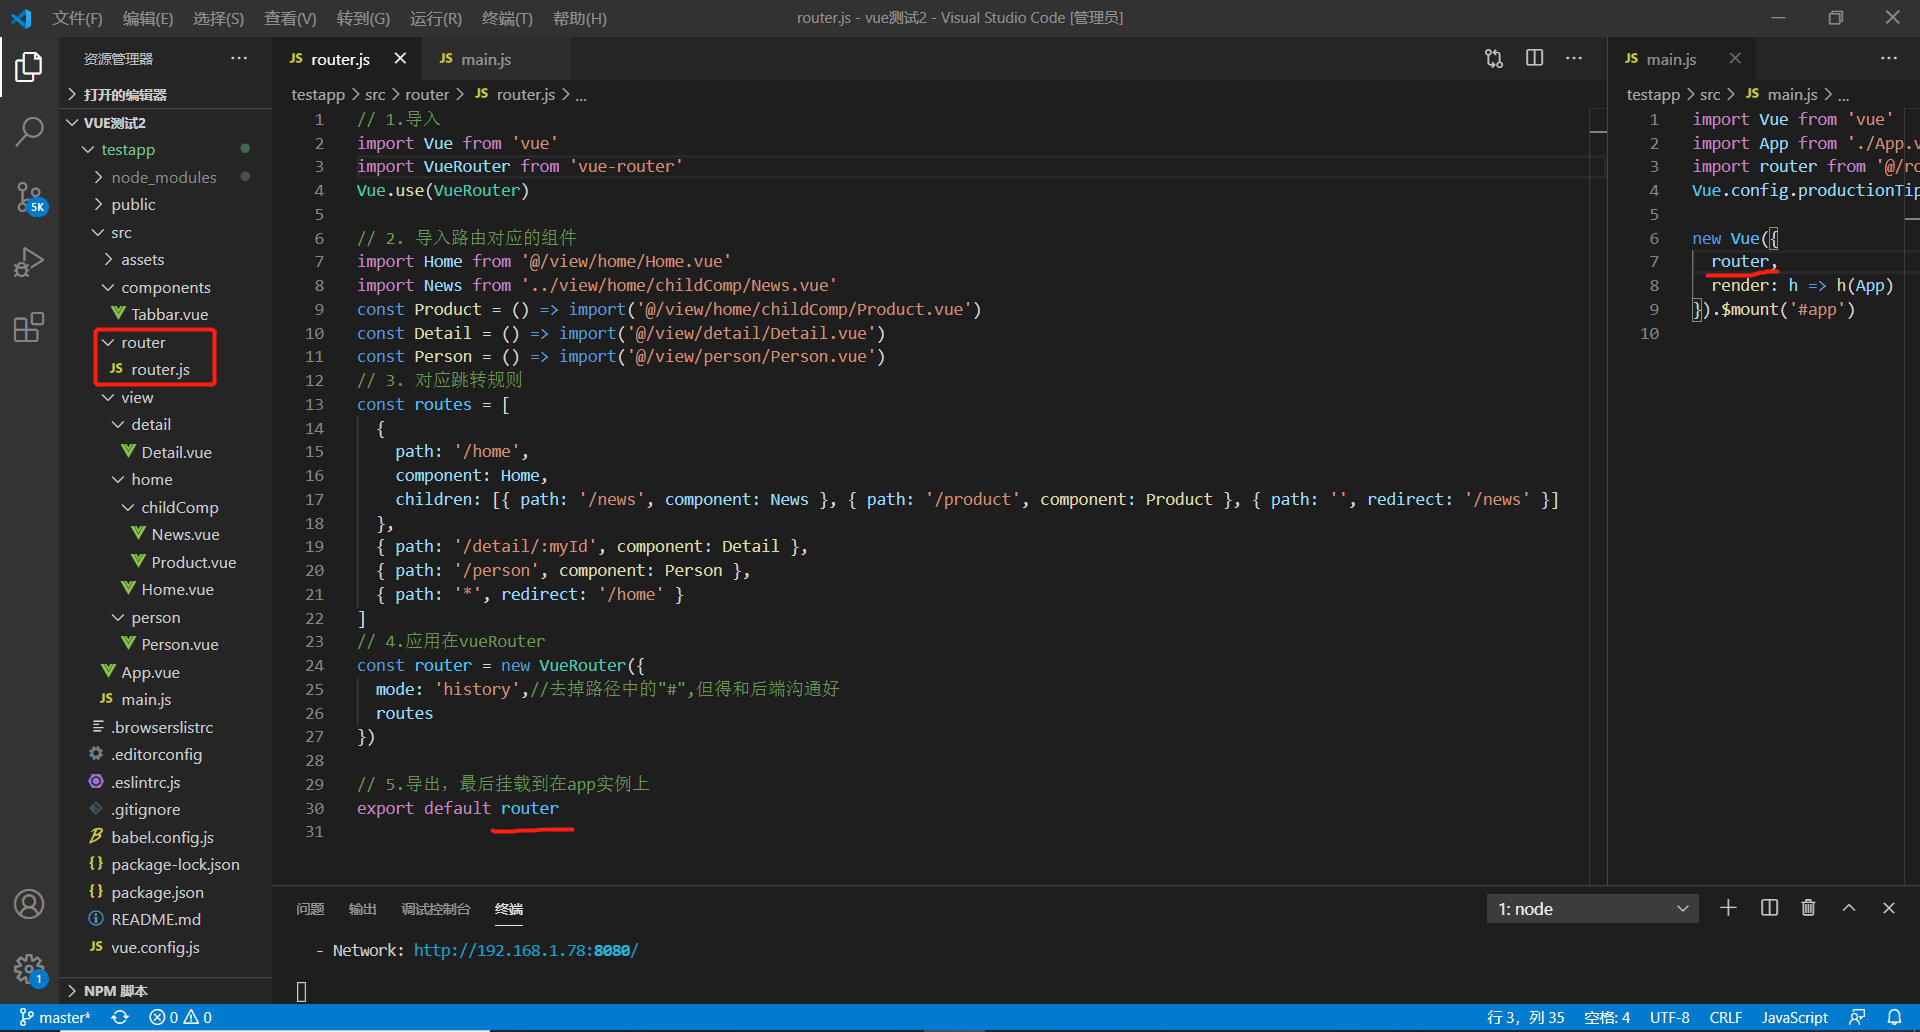Open the Run and Debug view

pos(29,262)
